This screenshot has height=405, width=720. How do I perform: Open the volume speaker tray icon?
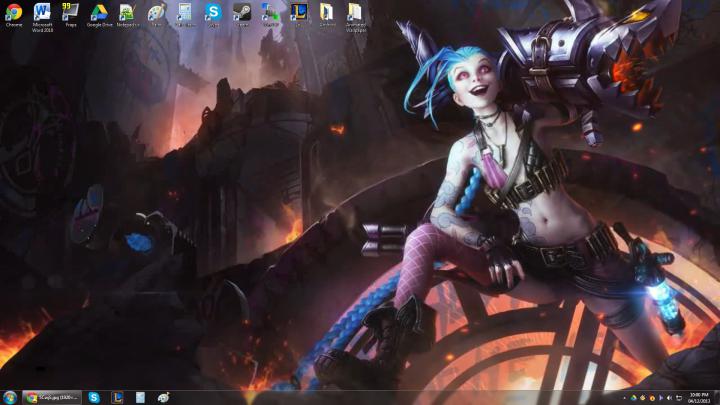click(669, 398)
